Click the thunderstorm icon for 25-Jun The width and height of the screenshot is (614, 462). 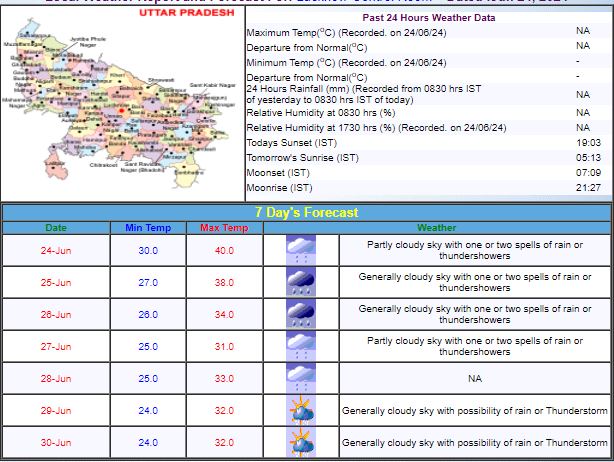click(x=301, y=282)
